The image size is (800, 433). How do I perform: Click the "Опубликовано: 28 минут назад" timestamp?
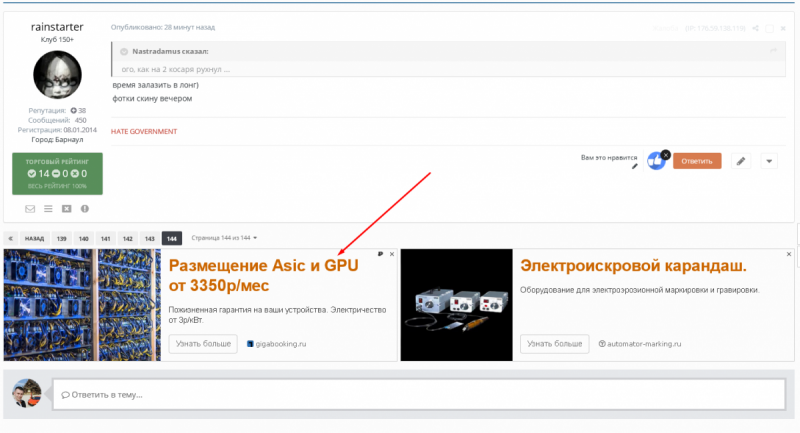coord(163,28)
